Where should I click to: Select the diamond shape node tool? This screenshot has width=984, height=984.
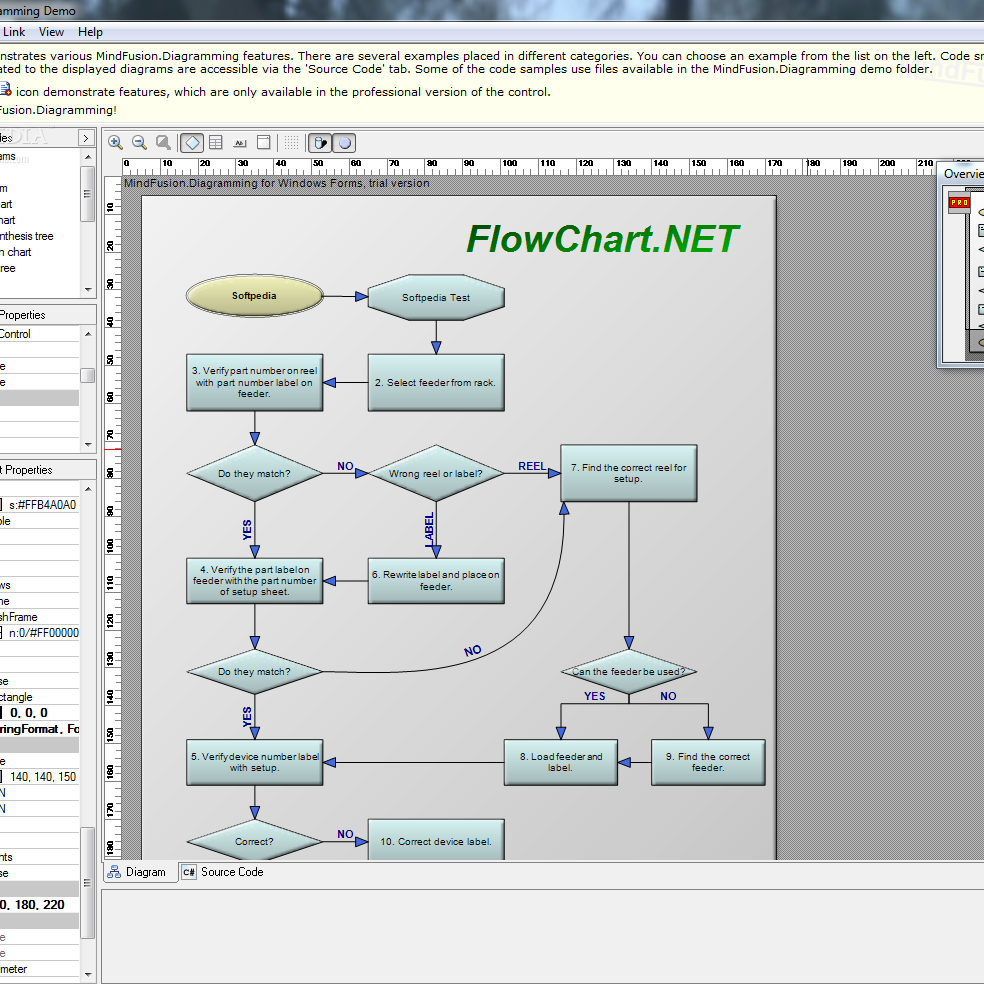(x=191, y=142)
